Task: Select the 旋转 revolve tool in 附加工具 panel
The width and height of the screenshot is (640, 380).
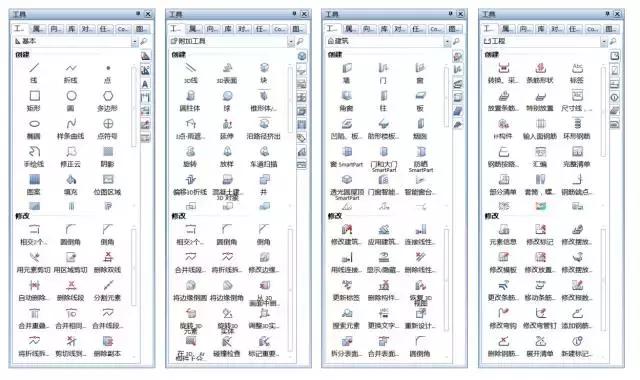Action: point(191,157)
